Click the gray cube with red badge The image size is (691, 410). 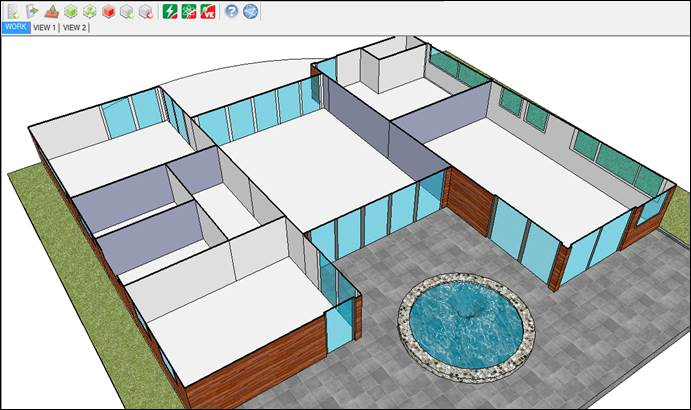coord(146,11)
